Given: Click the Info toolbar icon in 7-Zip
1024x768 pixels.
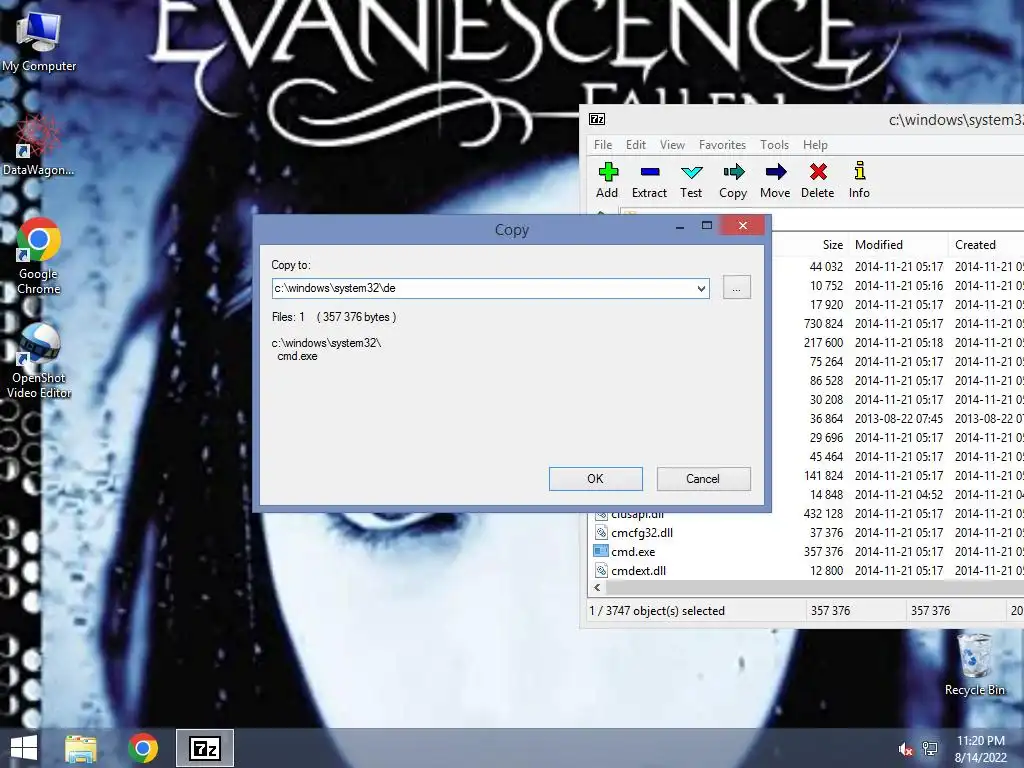Looking at the screenshot, I should (859, 180).
